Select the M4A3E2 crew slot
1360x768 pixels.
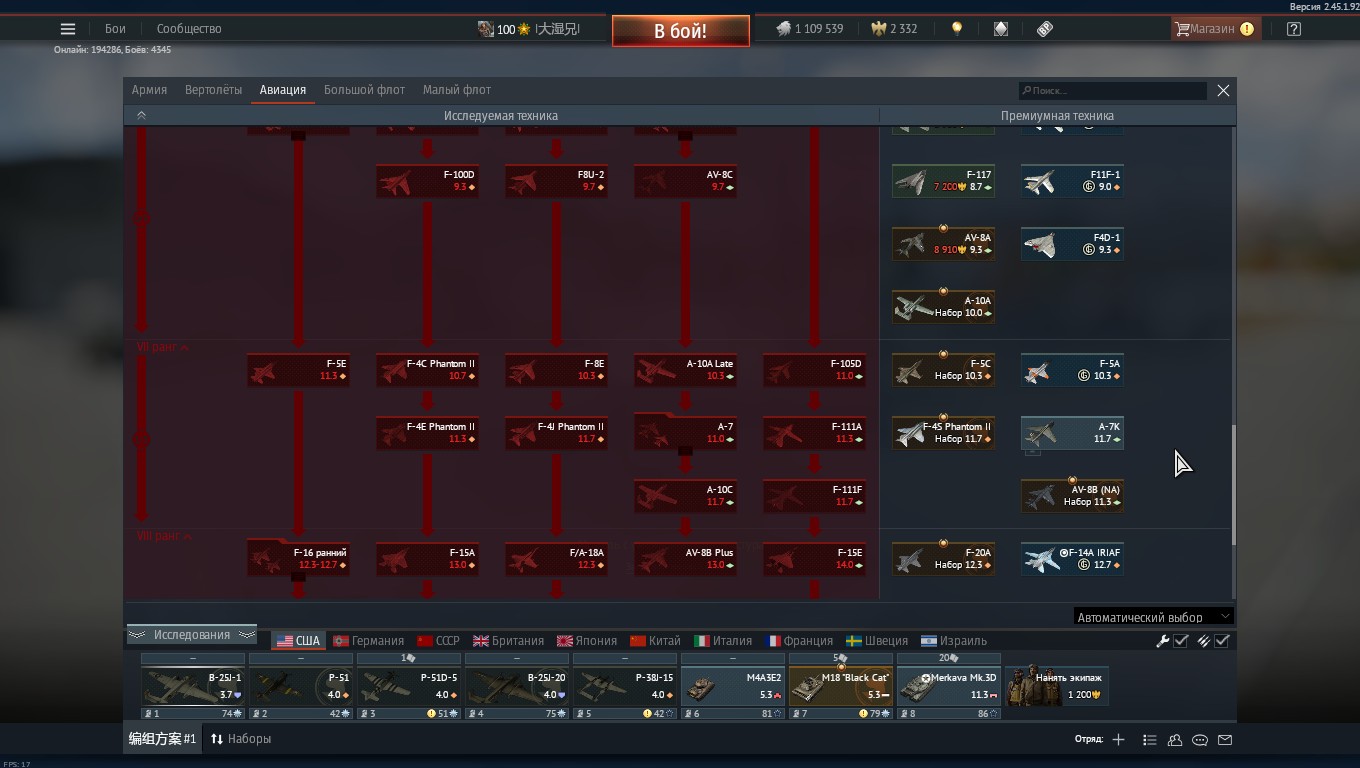pos(732,686)
